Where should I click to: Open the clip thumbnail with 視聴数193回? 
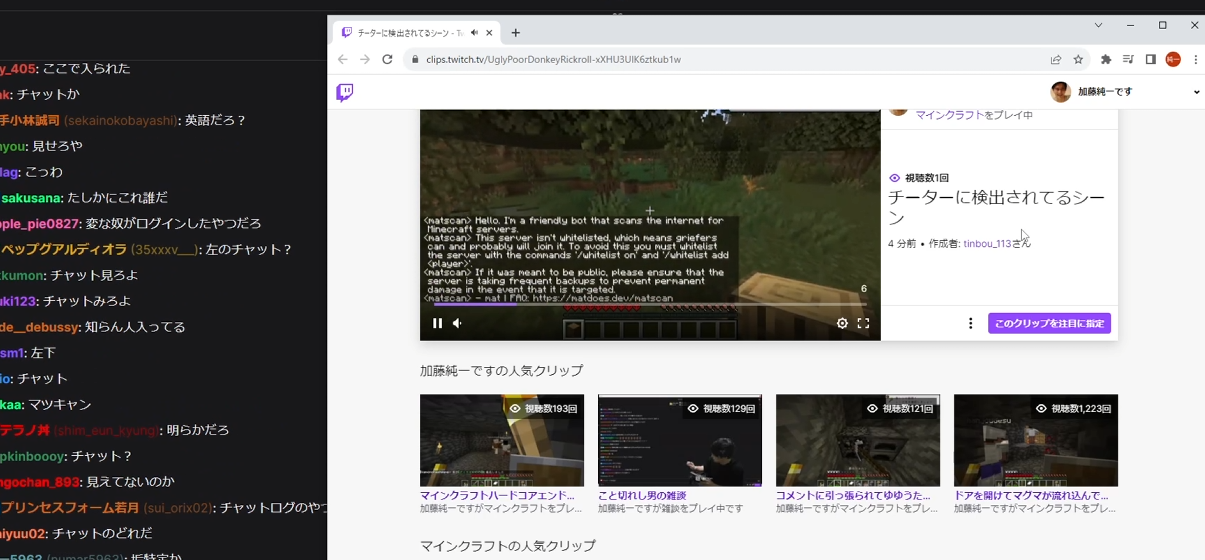pyautogui.click(x=502, y=440)
